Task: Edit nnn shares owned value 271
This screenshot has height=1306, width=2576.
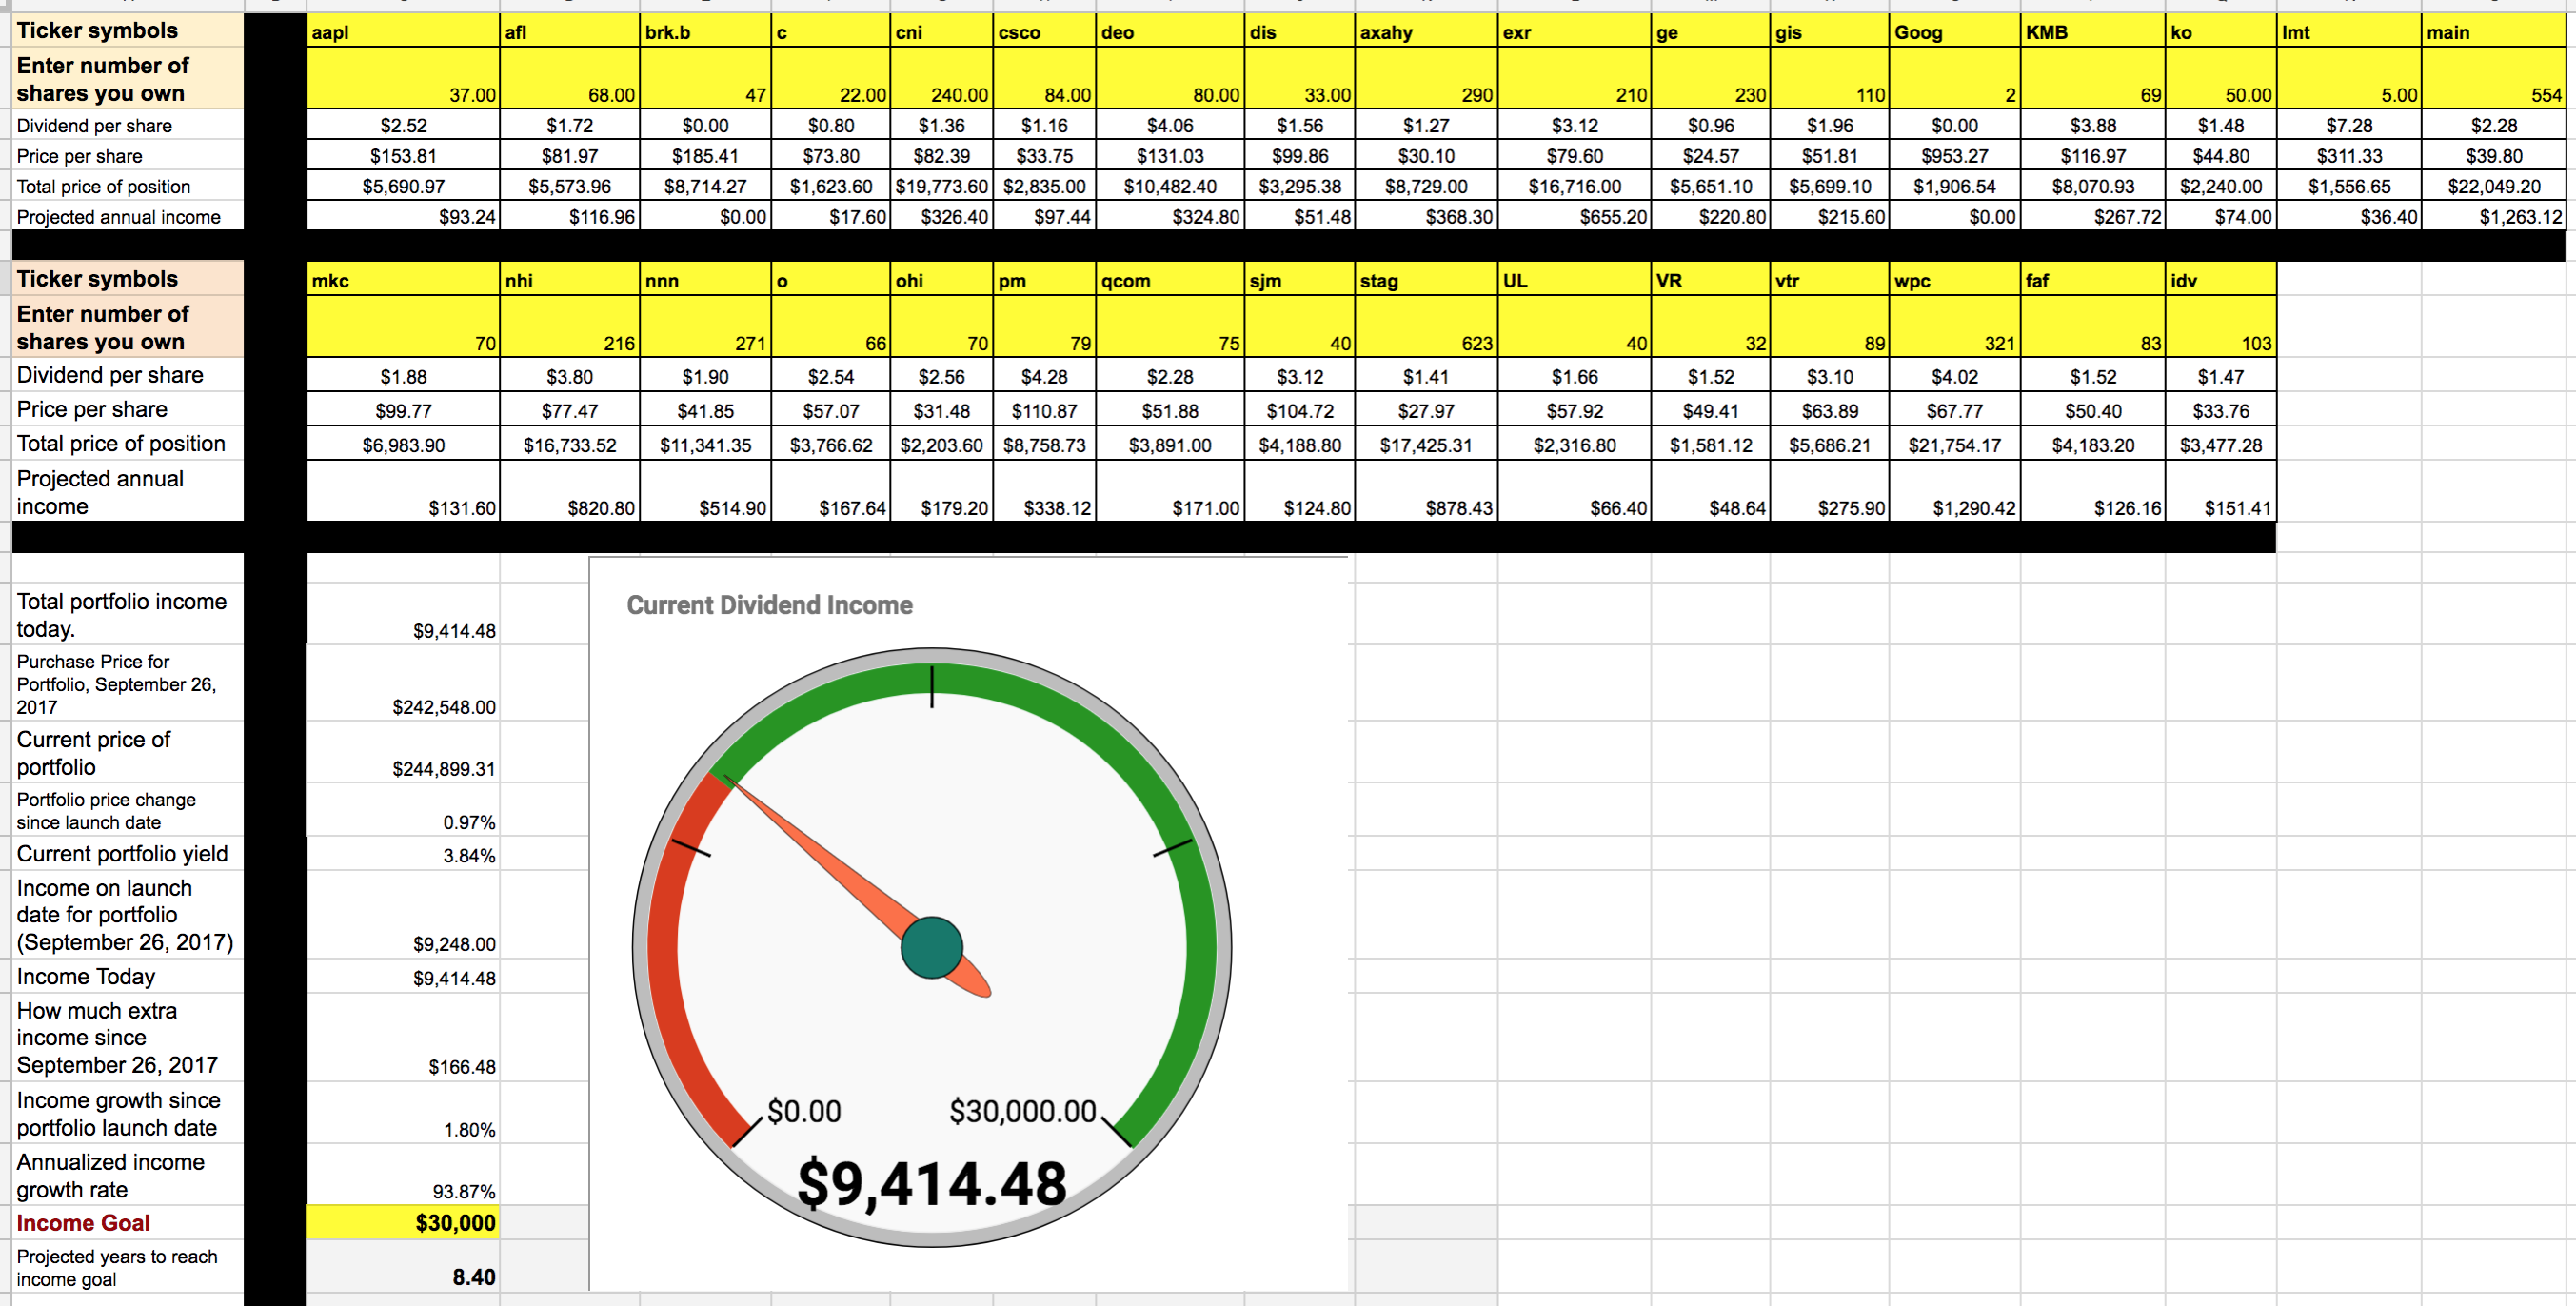Action: (705, 326)
